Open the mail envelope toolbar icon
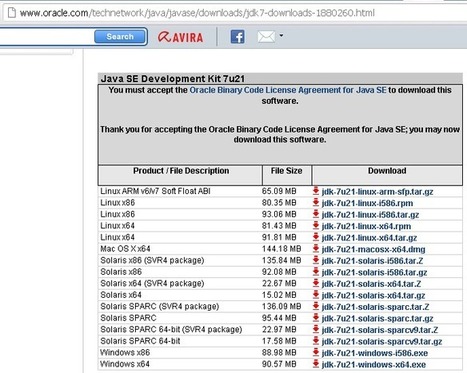 click(x=266, y=37)
